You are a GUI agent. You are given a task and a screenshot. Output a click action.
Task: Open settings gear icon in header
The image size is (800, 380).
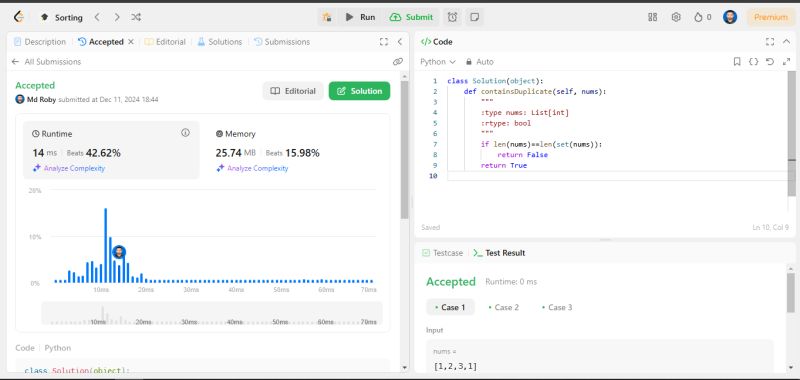[x=676, y=17]
